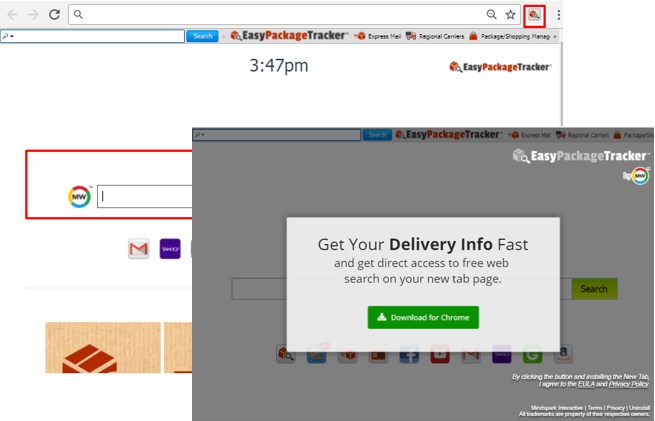This screenshot has height=421, width=655.
Task: Click the EasyPackageTracker logo below the clock
Action: pos(500,67)
